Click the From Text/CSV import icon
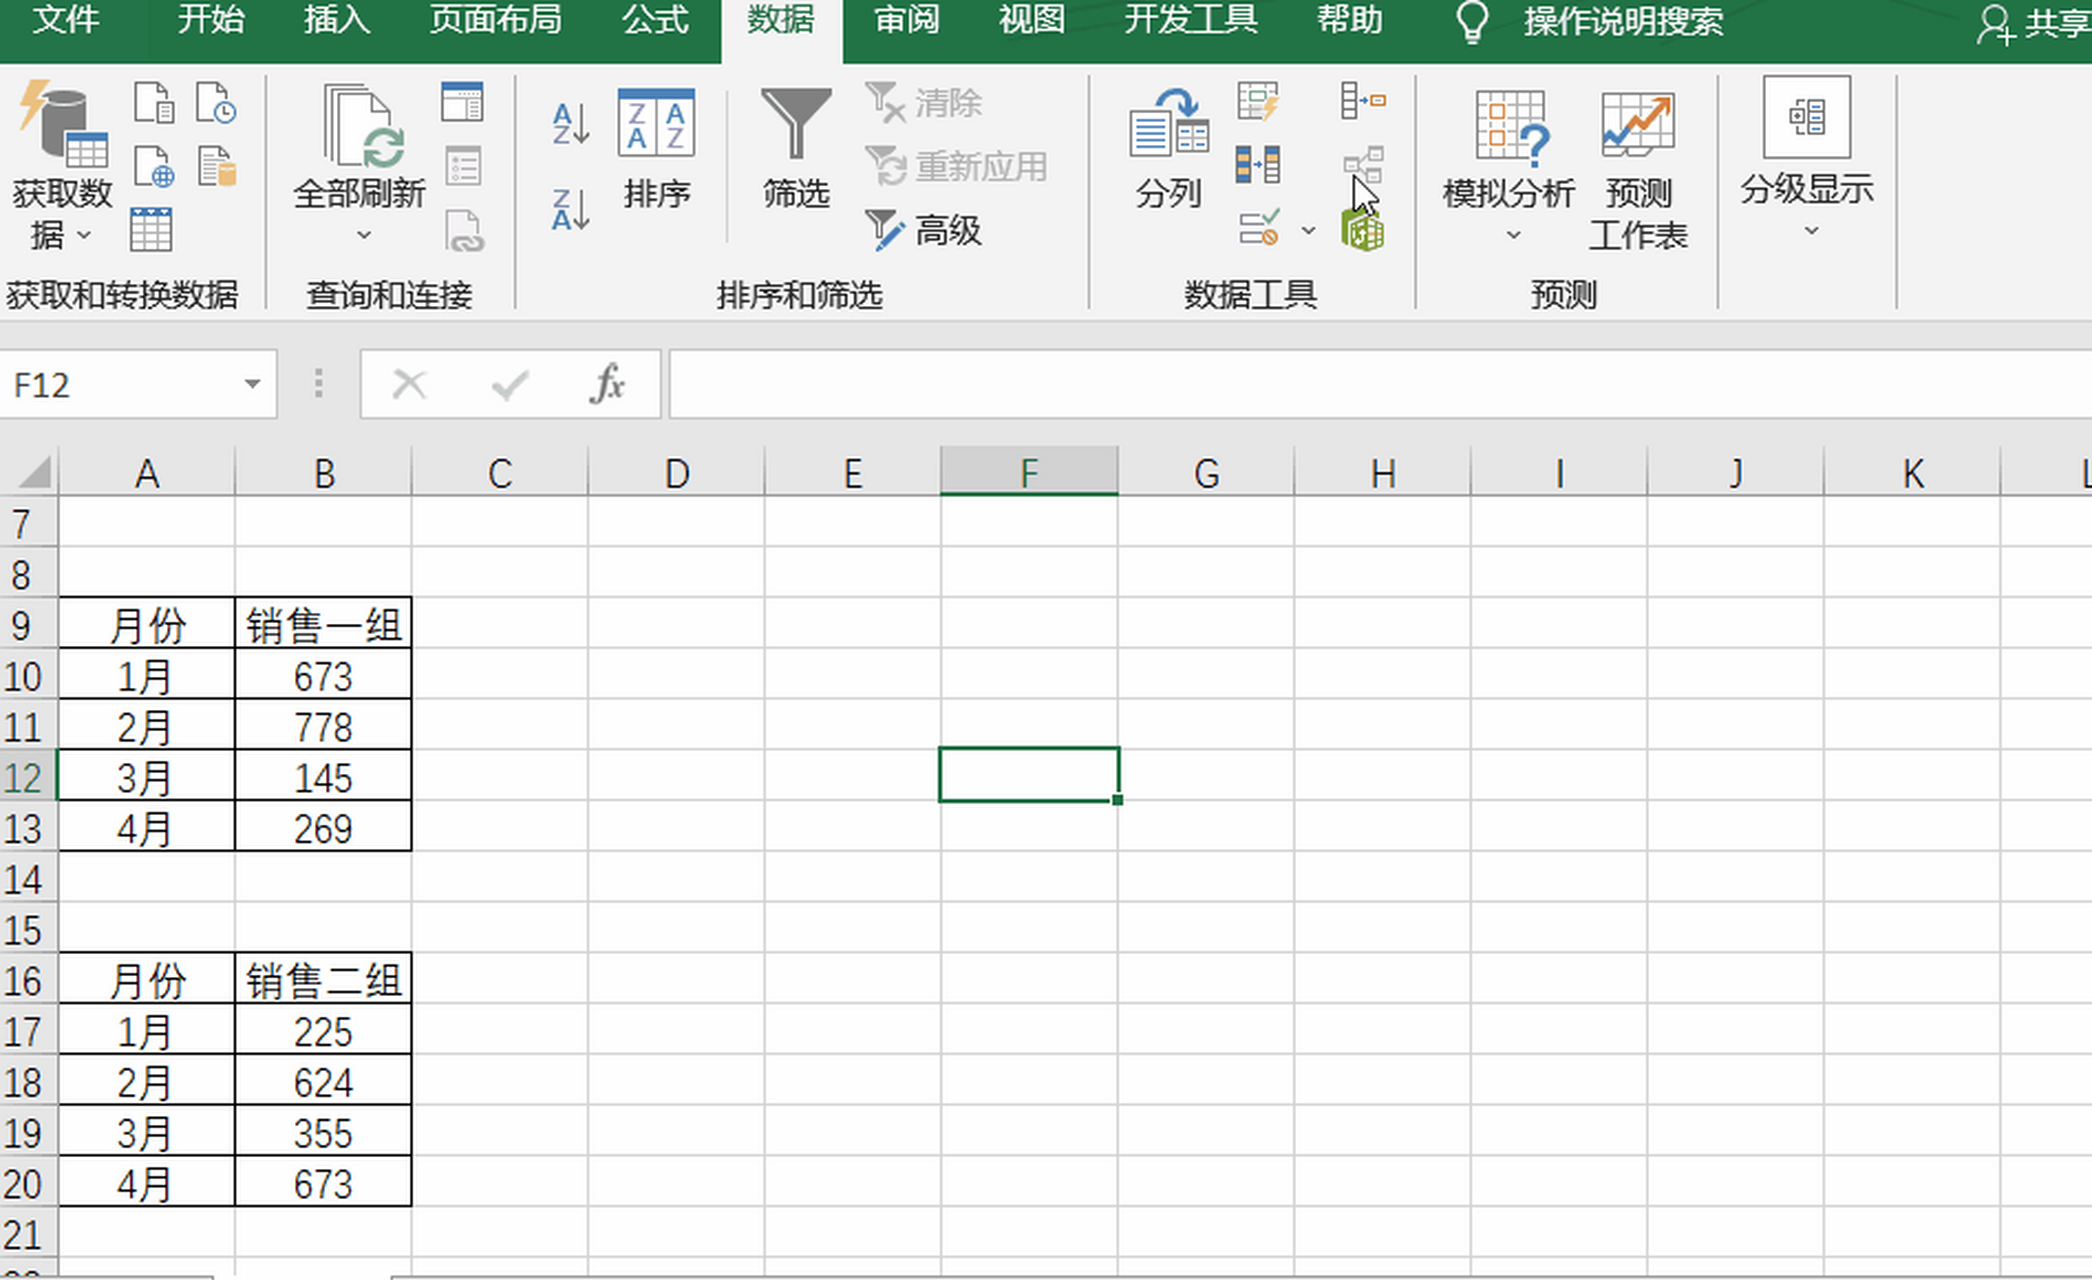 [154, 102]
